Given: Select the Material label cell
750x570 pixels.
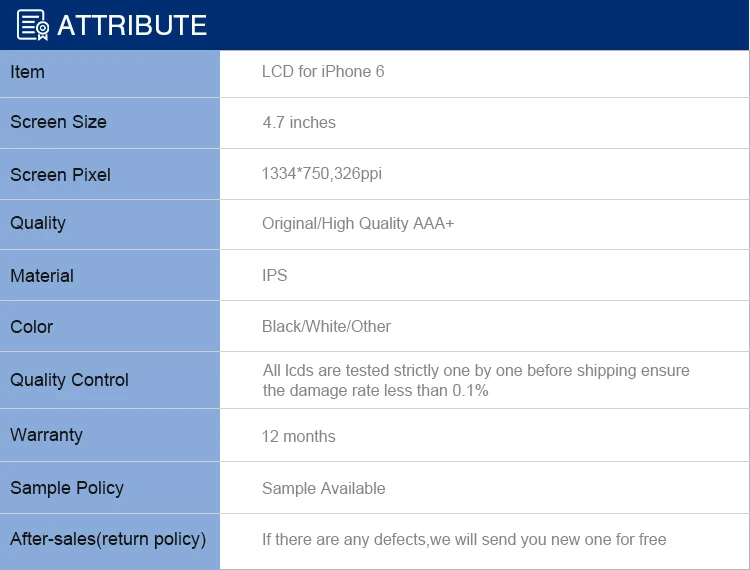Looking at the screenshot, I should click(x=42, y=276).
